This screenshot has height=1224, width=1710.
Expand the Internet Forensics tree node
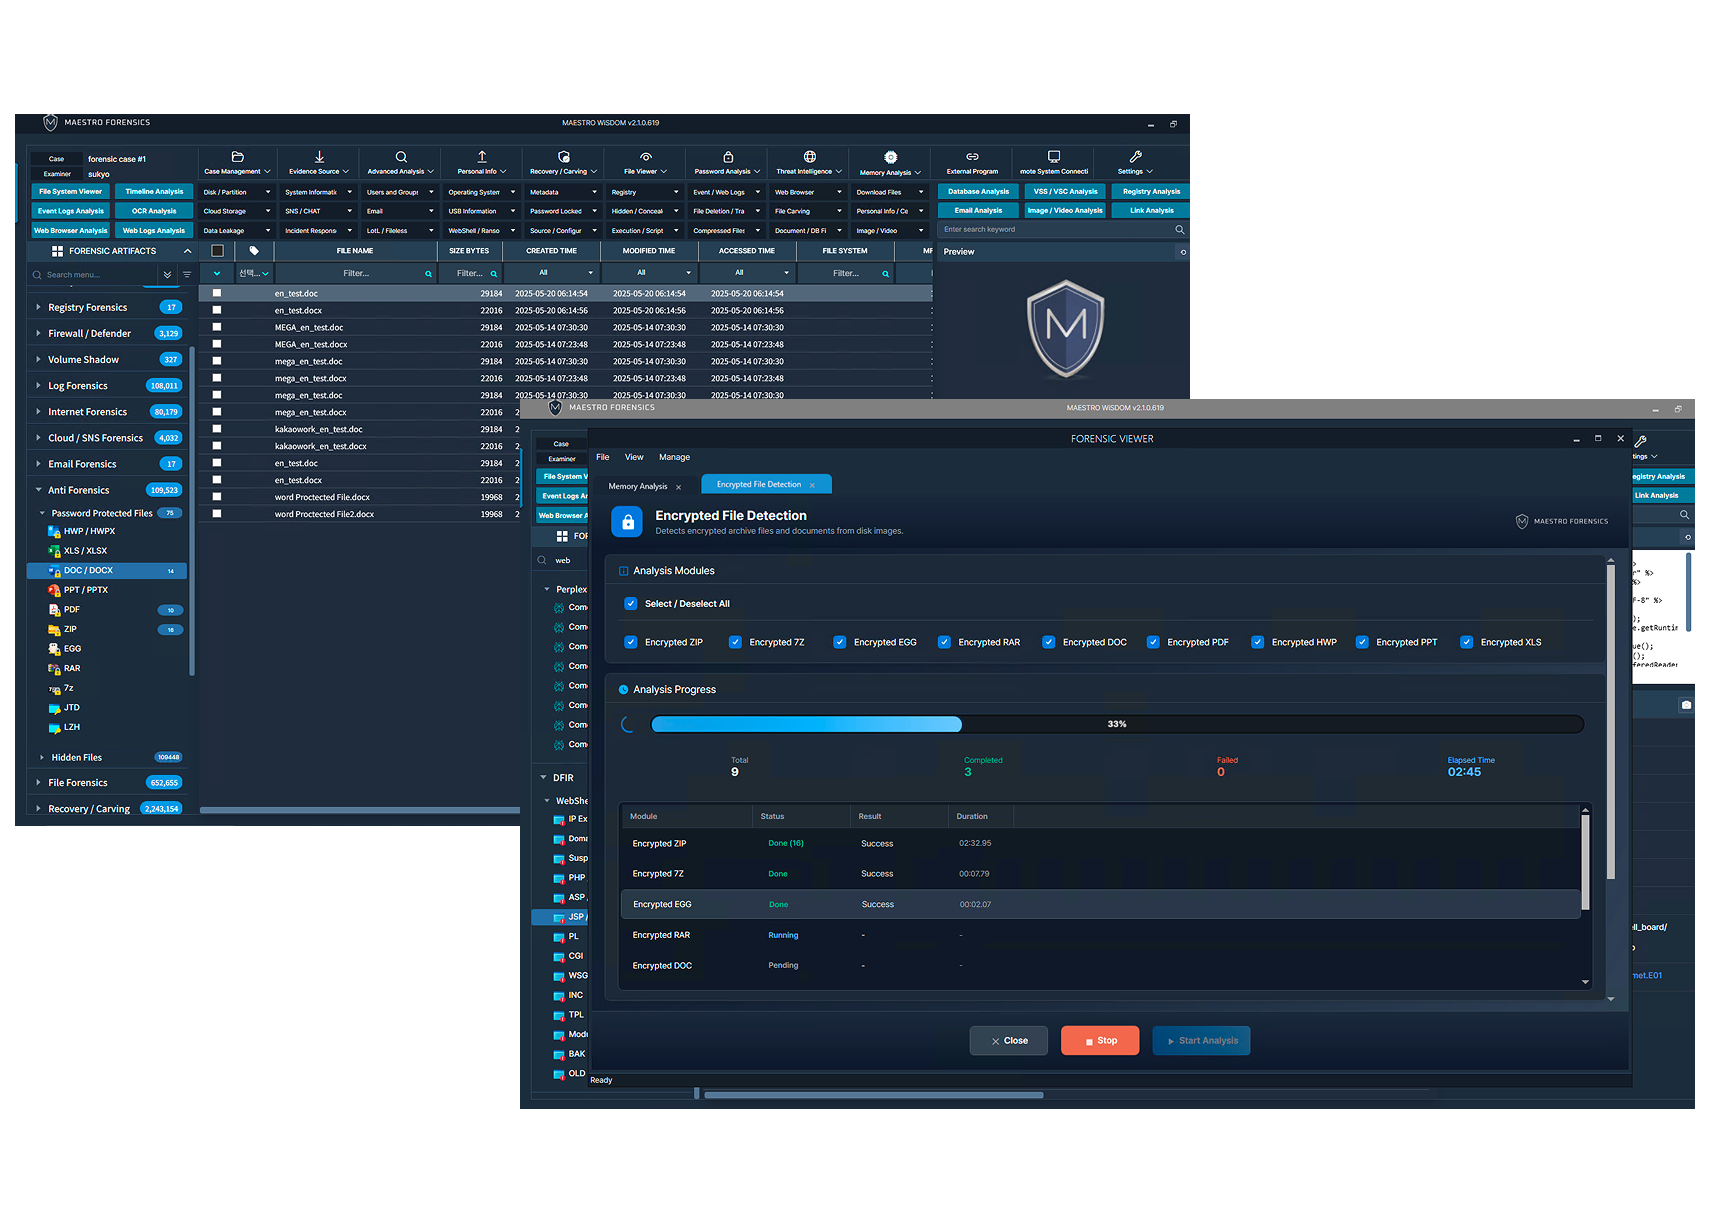coord(38,411)
